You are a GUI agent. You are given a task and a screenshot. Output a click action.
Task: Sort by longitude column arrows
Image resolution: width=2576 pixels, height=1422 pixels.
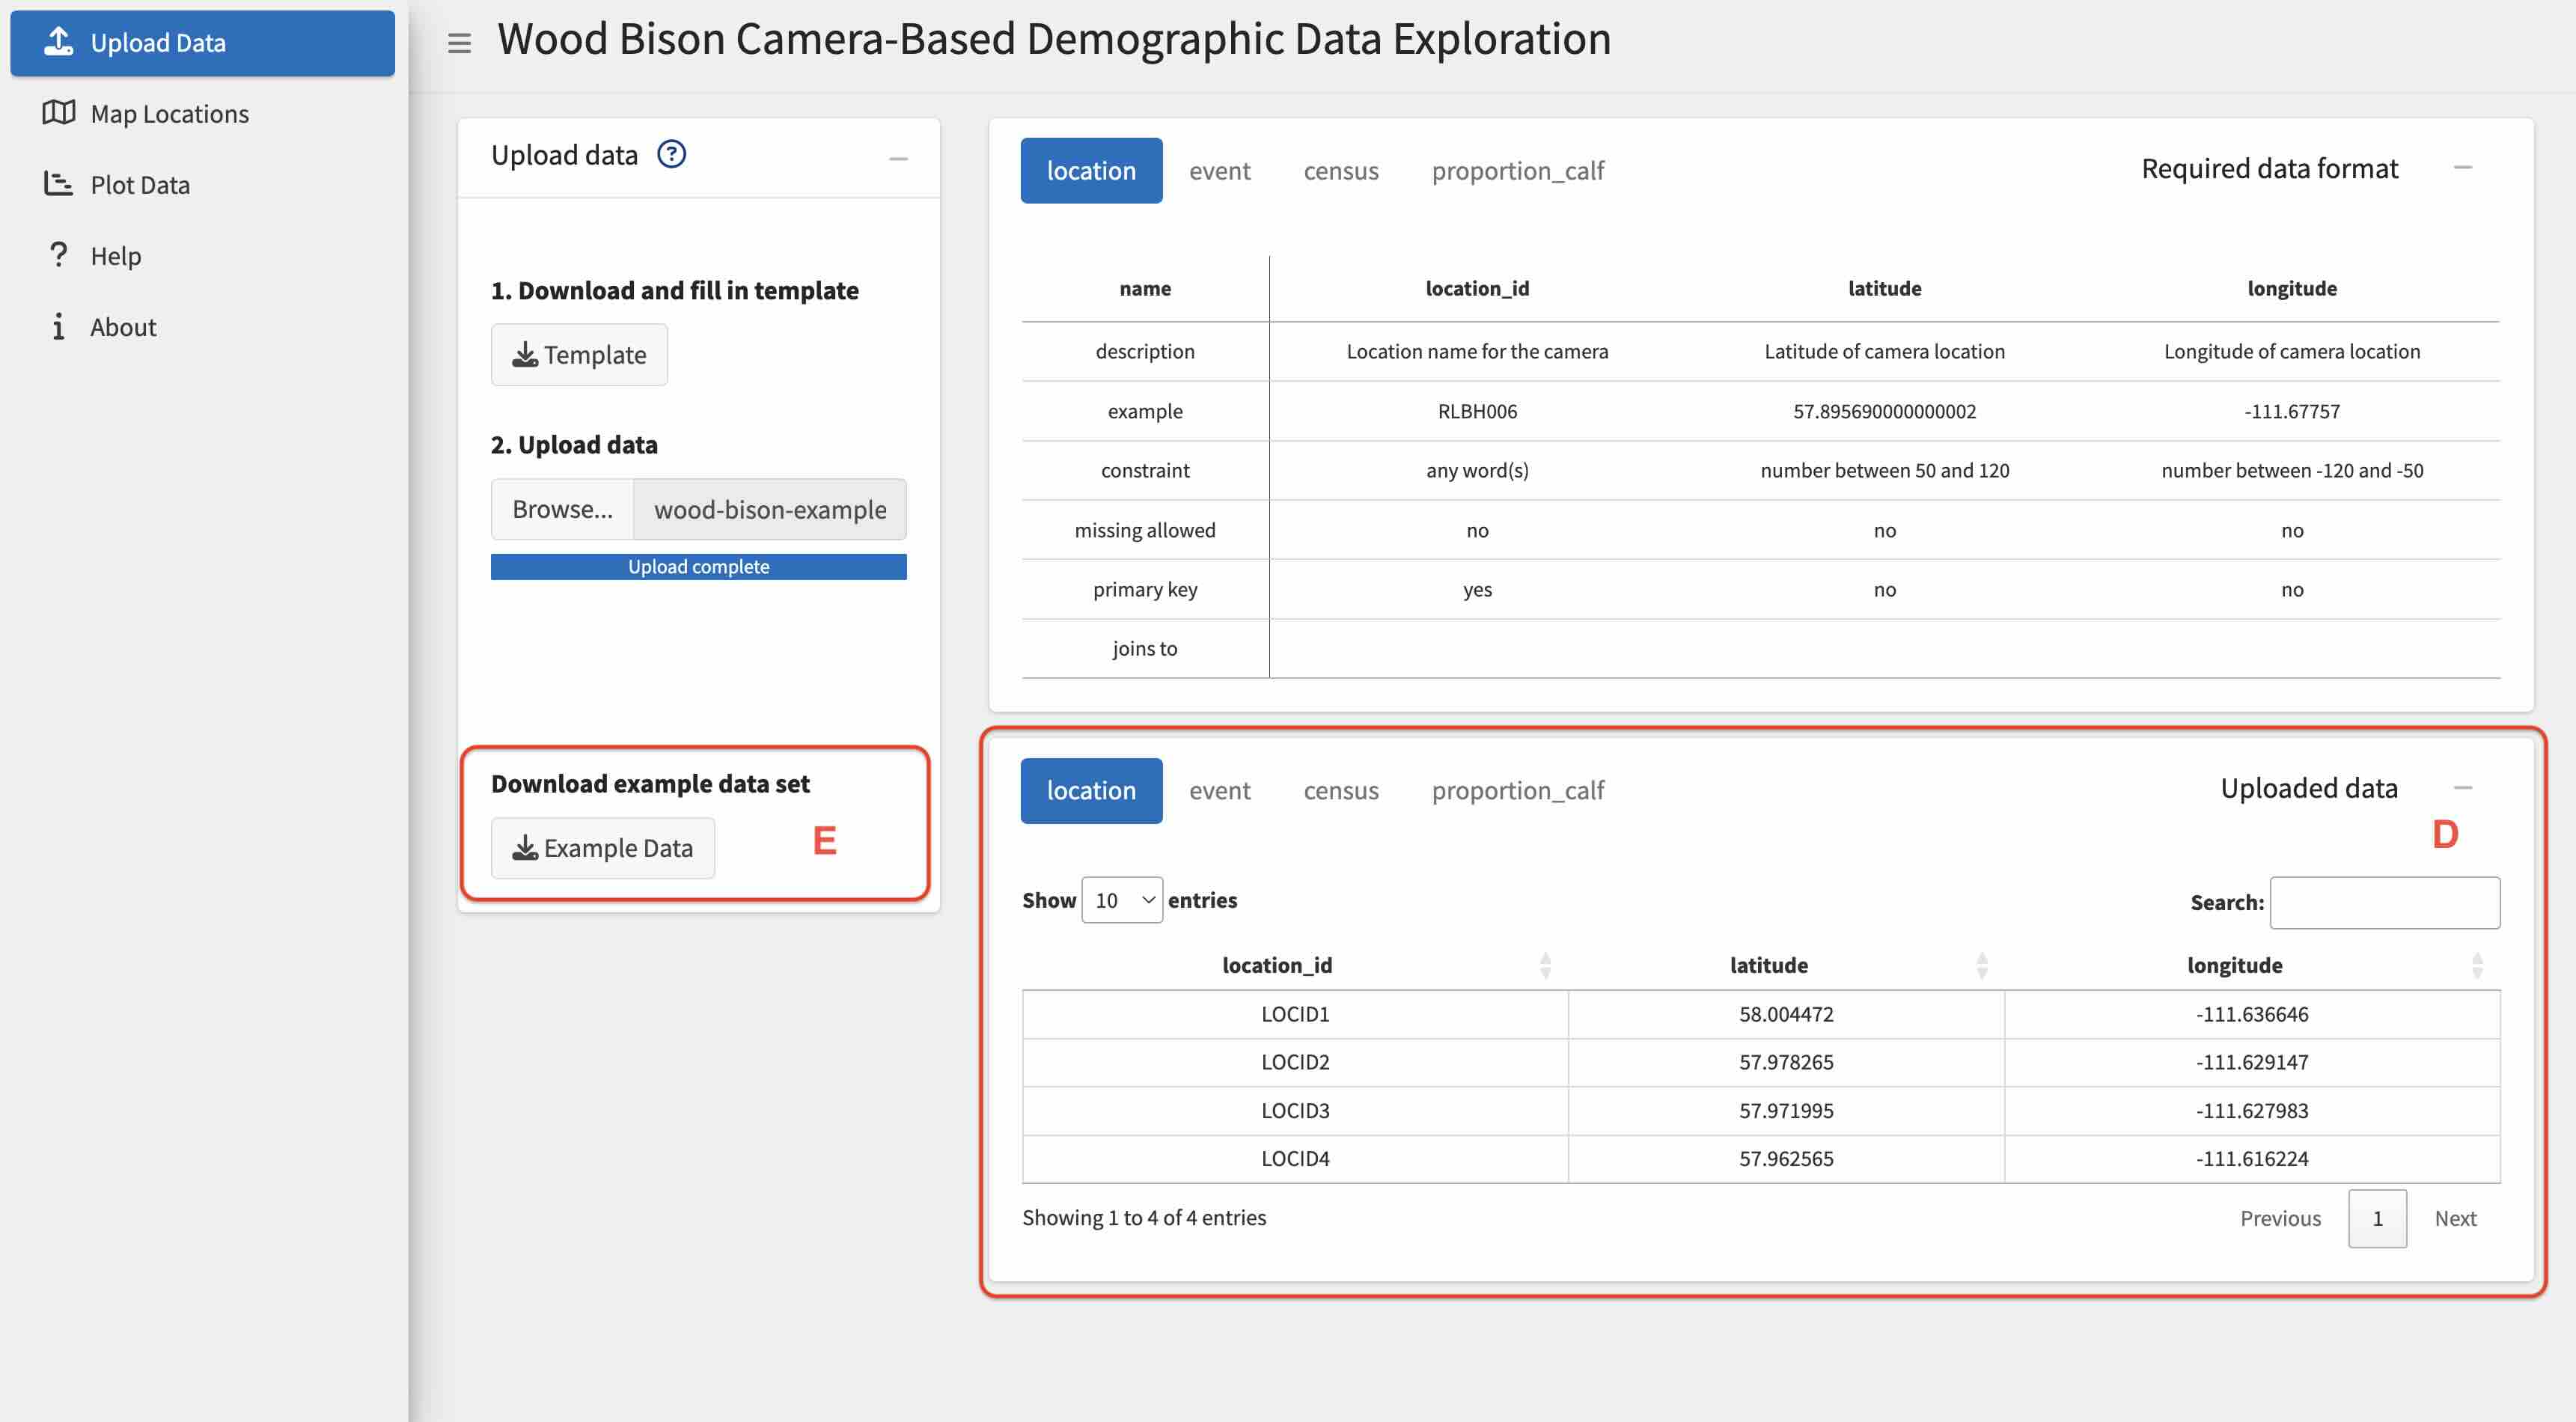tap(2477, 965)
